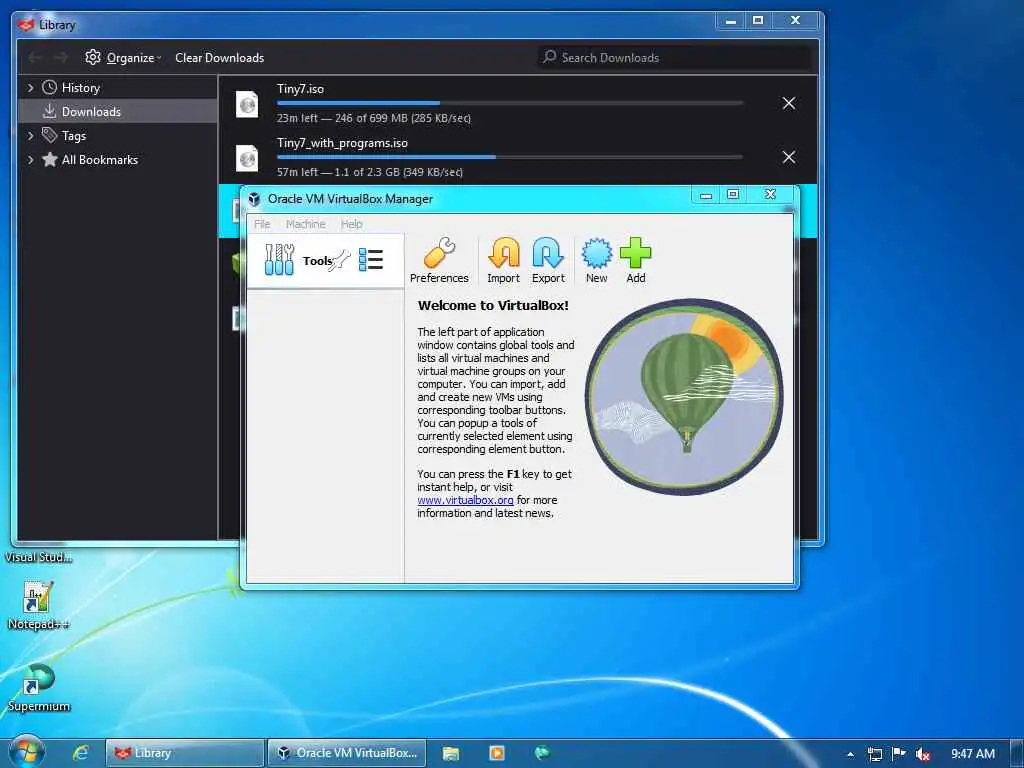Click the Library back arrow

(35, 57)
